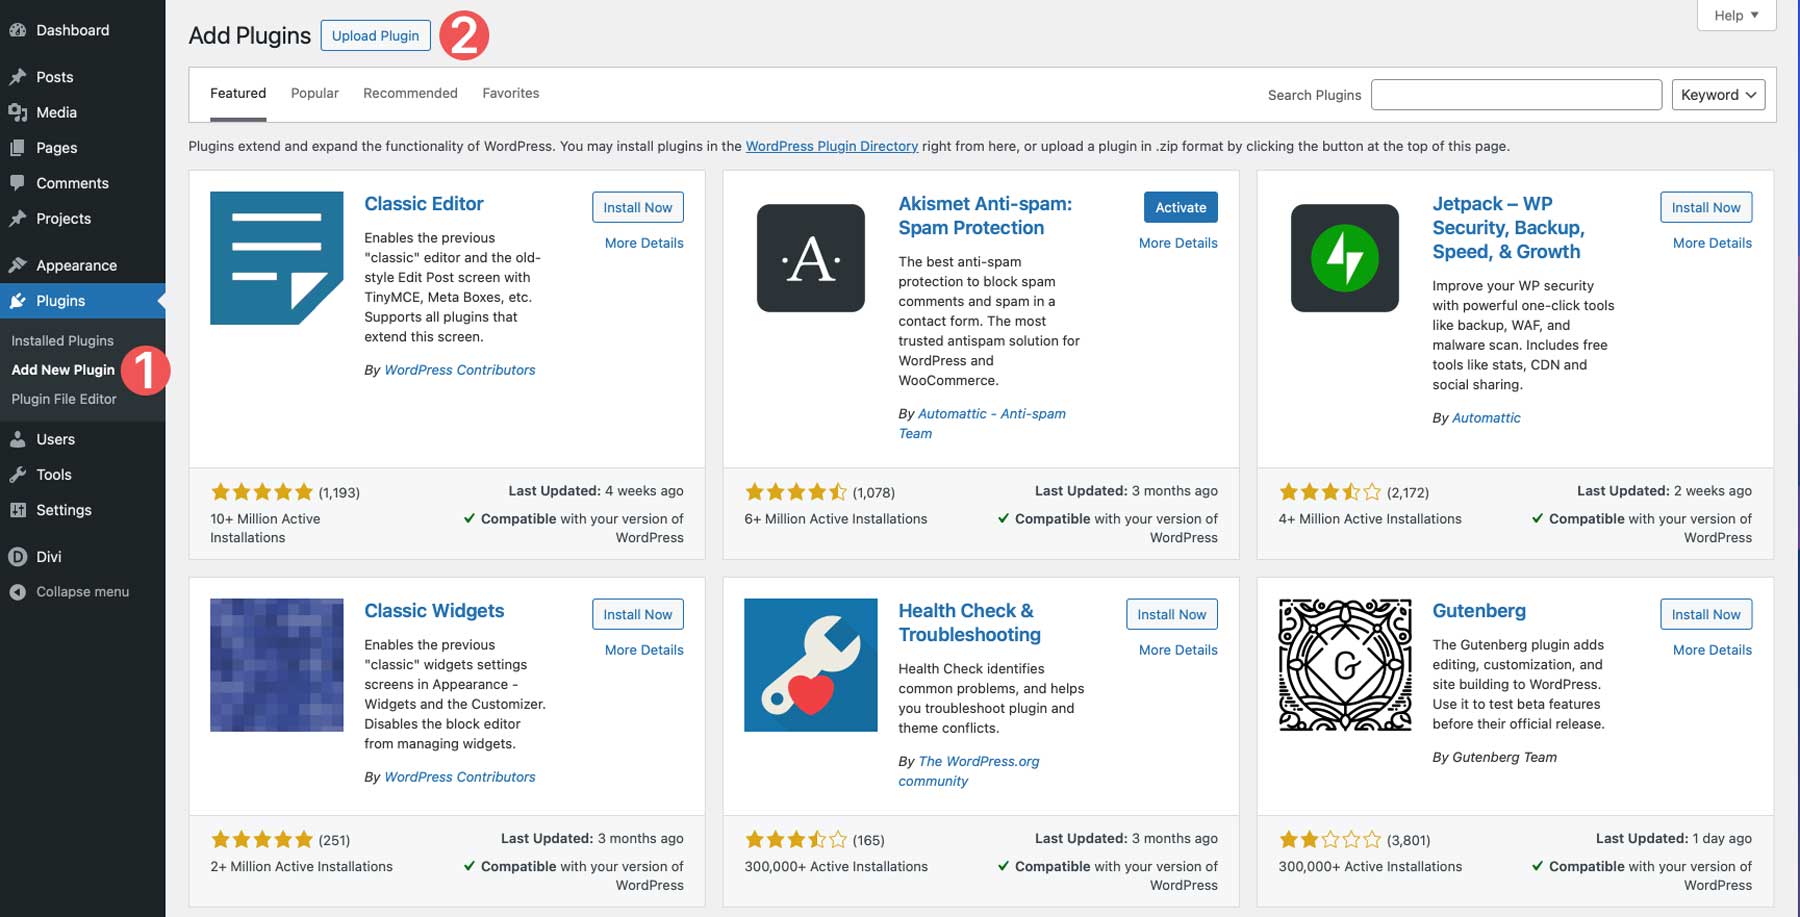This screenshot has height=917, width=1800.
Task: Click the Akismet plugin logo
Action: 811,258
